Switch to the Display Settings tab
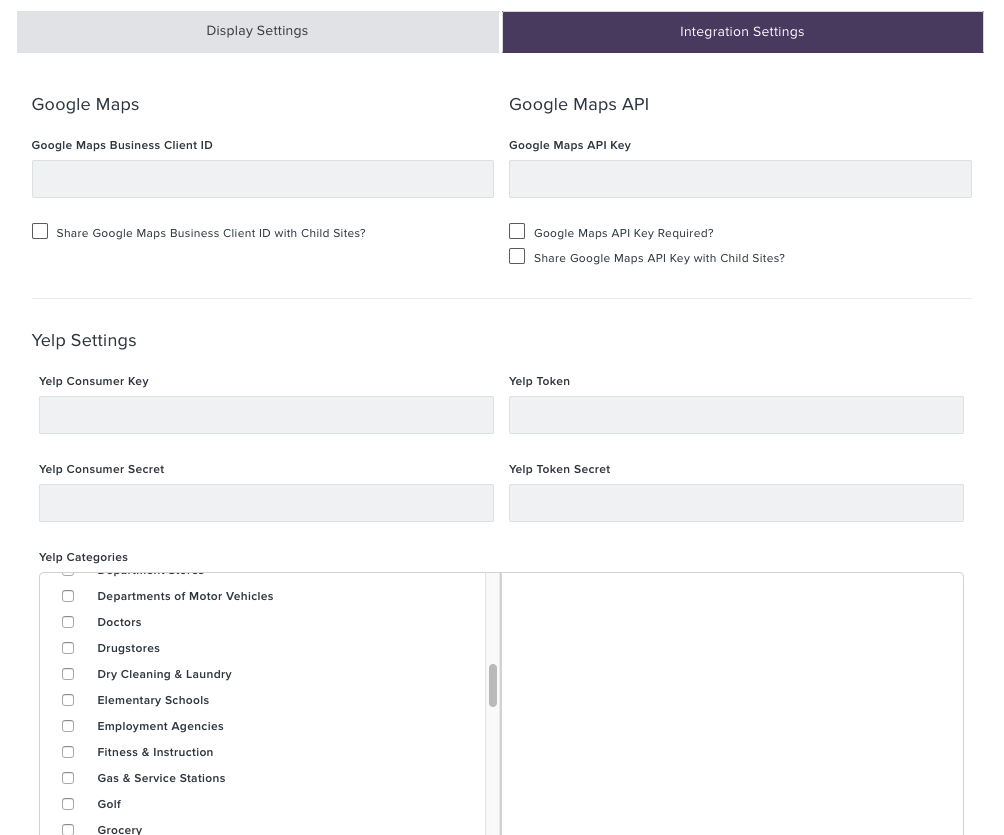This screenshot has width=1004, height=835. pyautogui.click(x=257, y=31)
